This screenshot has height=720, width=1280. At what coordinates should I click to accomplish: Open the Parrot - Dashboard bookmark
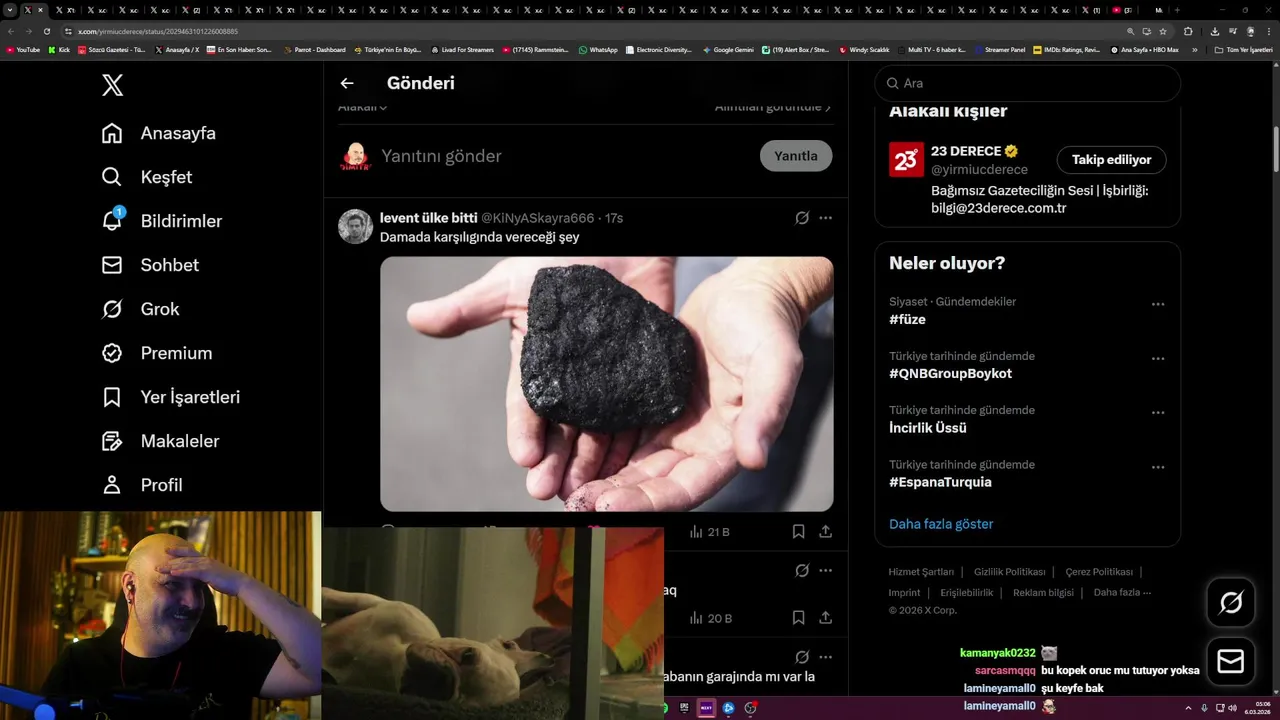click(315, 49)
